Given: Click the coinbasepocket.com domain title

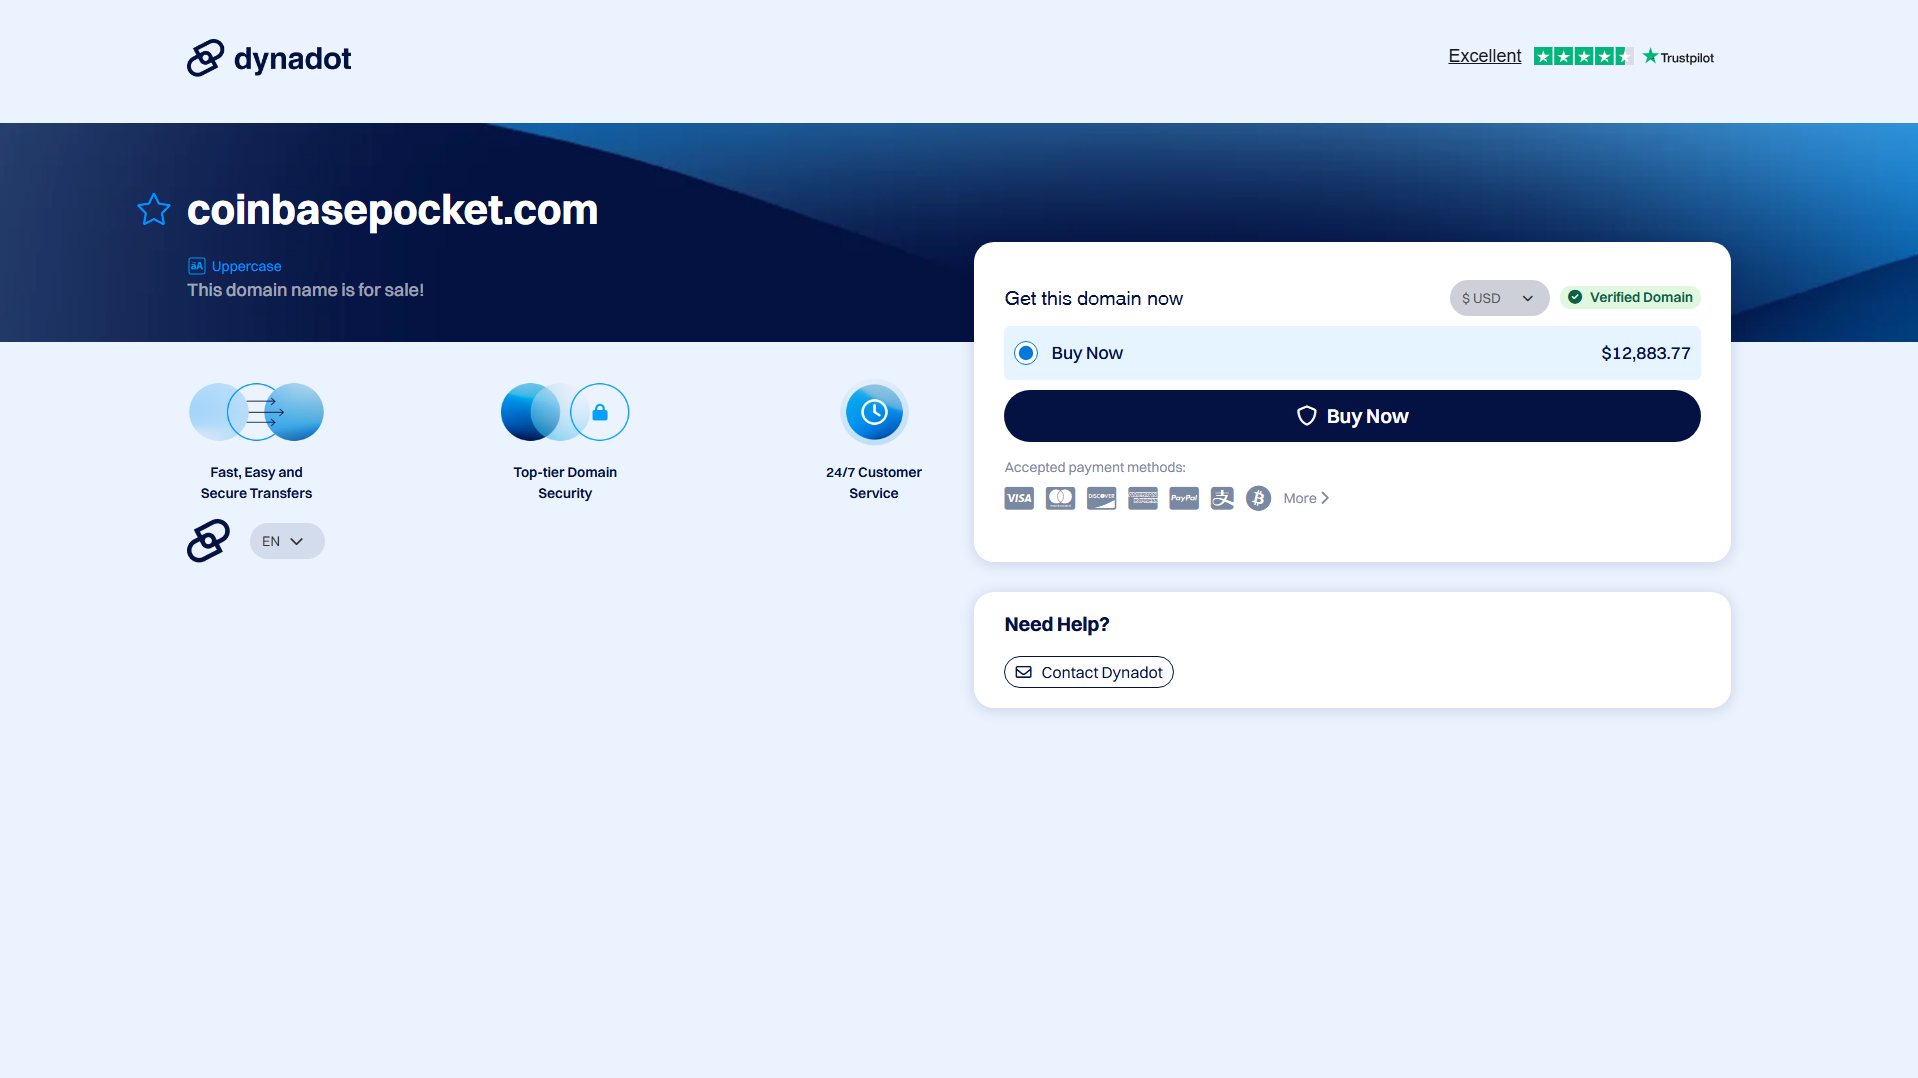Looking at the screenshot, I should coord(392,210).
